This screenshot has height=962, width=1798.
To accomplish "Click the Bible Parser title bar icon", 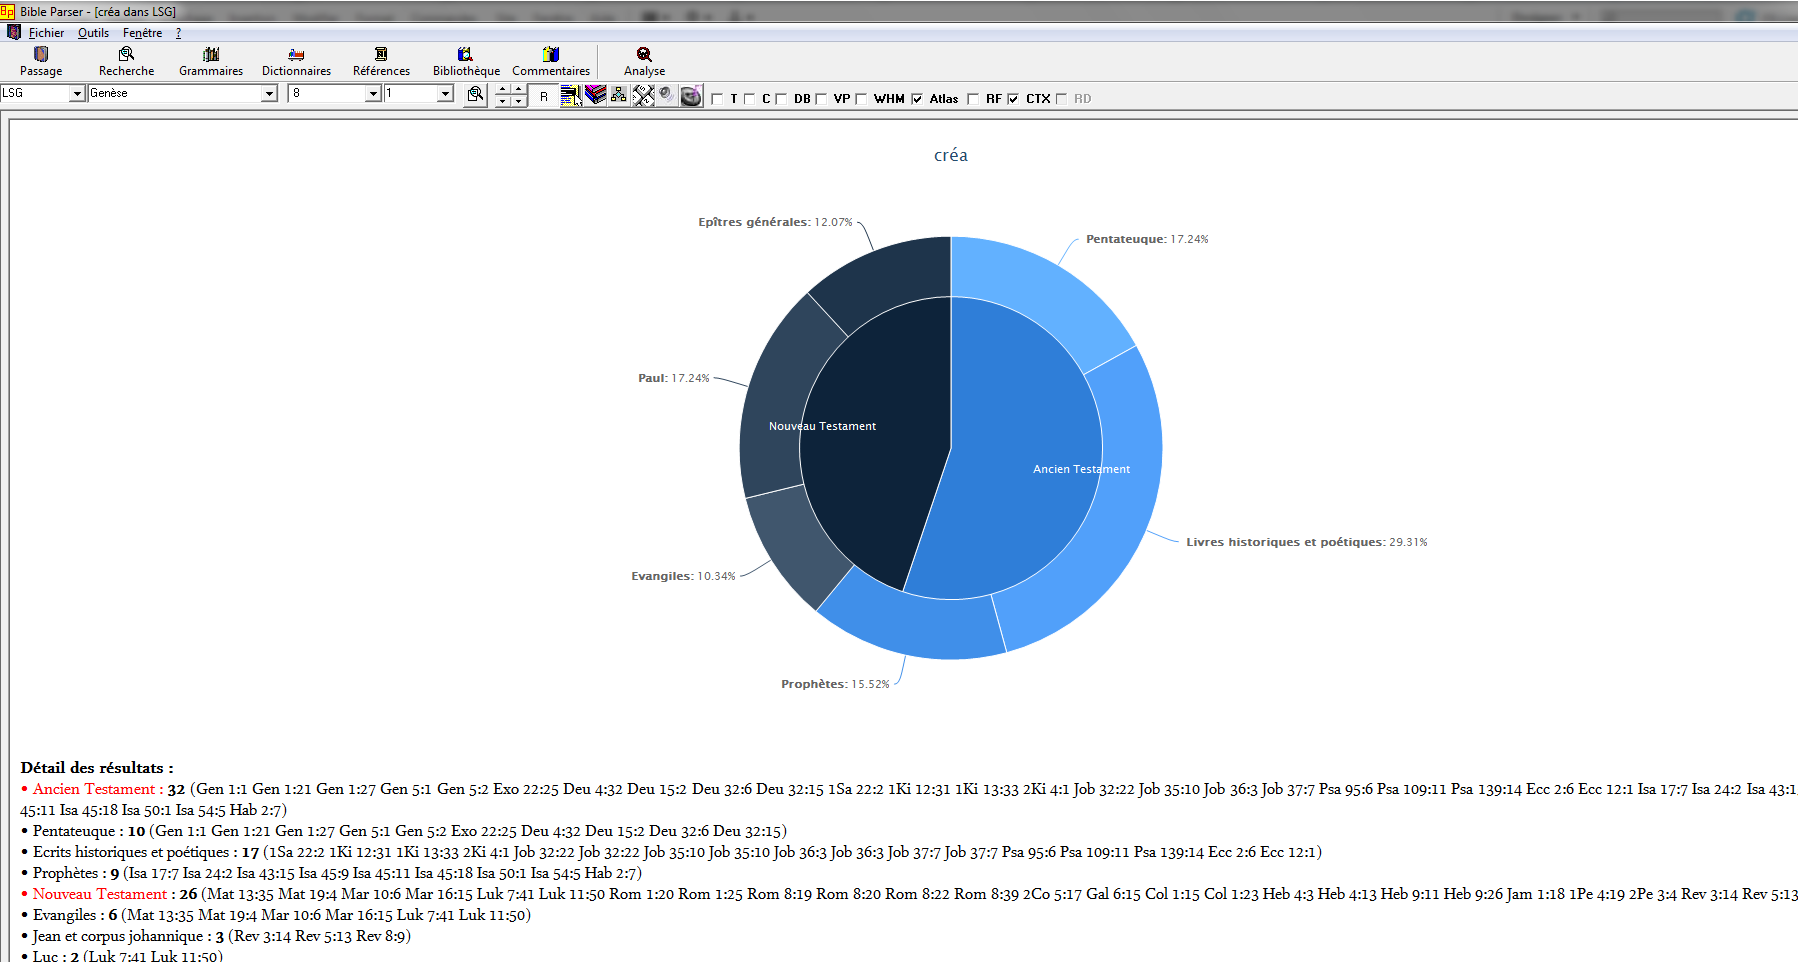I will tap(7, 11).
